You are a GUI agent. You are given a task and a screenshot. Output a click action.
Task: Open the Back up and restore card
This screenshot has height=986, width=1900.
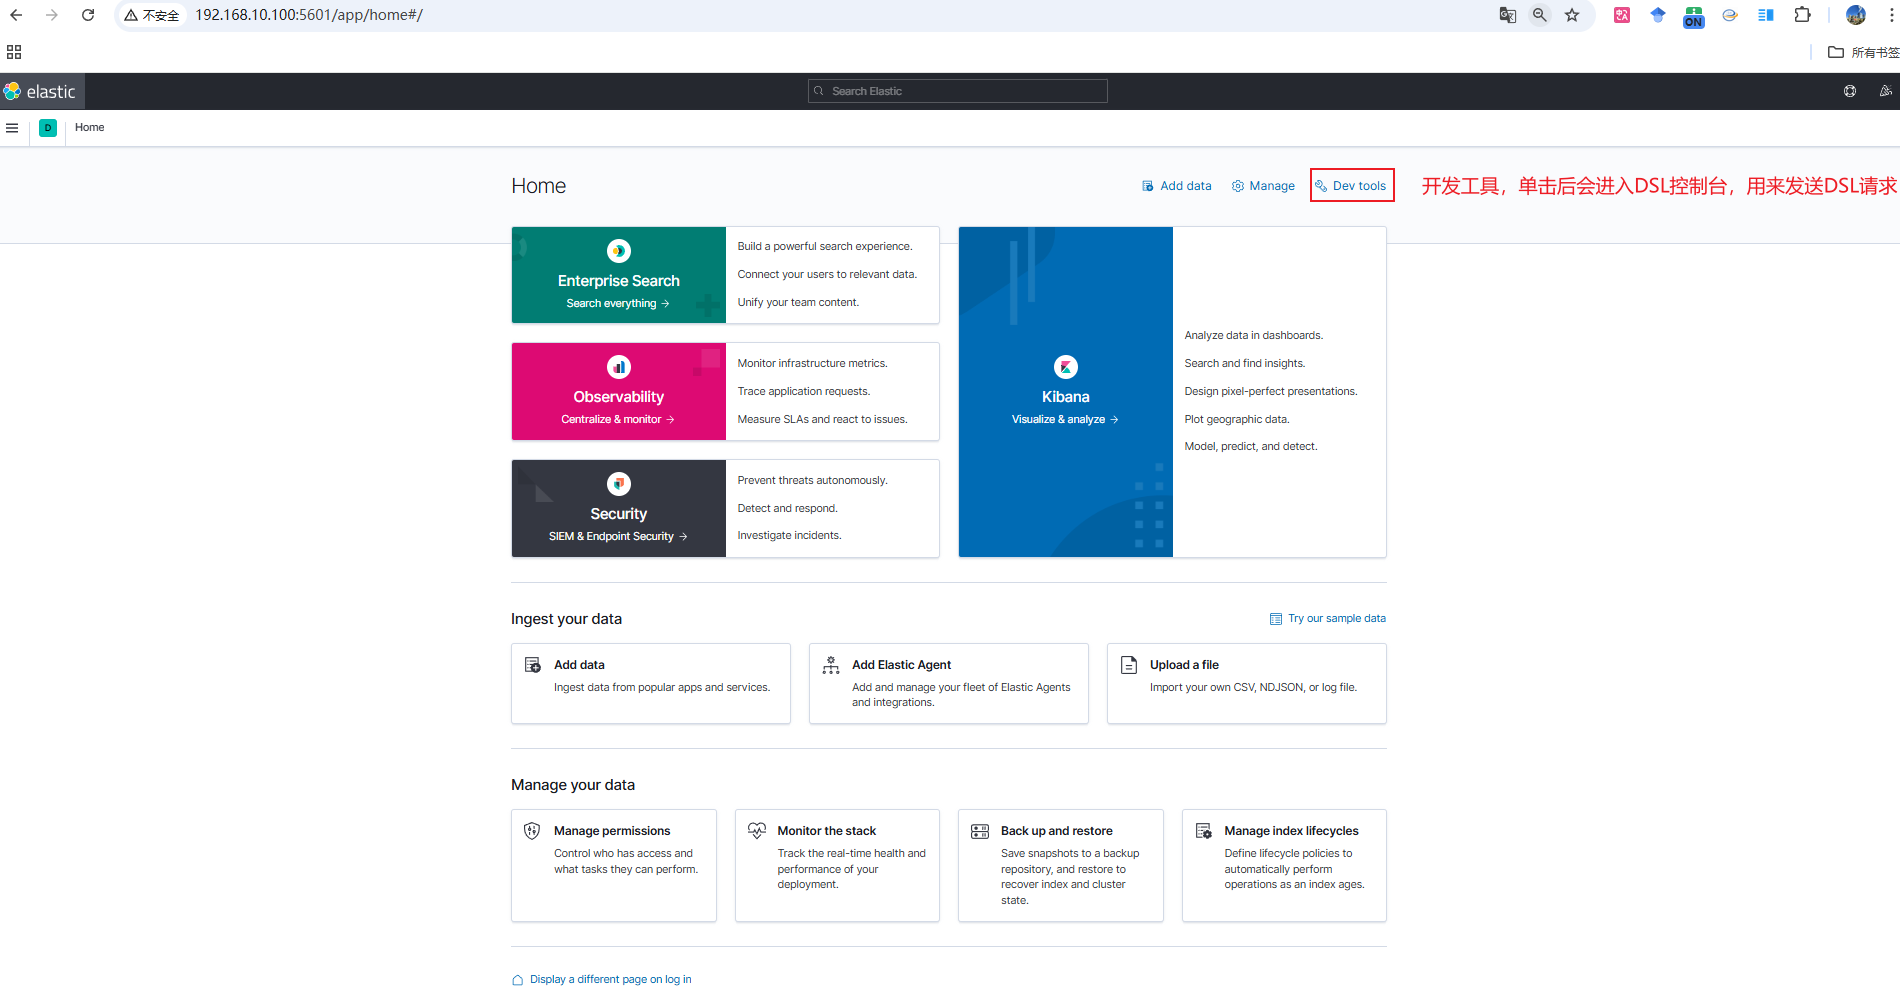pos(1061,865)
